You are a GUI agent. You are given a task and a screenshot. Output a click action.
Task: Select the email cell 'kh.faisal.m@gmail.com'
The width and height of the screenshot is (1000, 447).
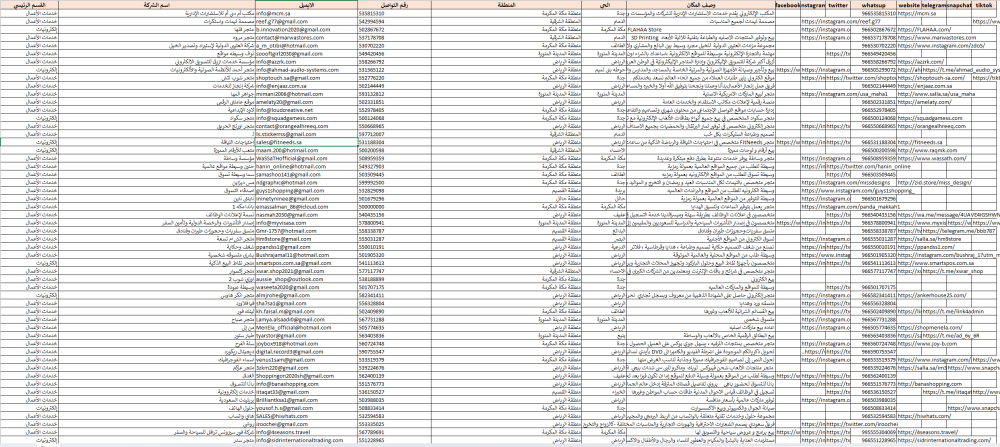click(306, 312)
